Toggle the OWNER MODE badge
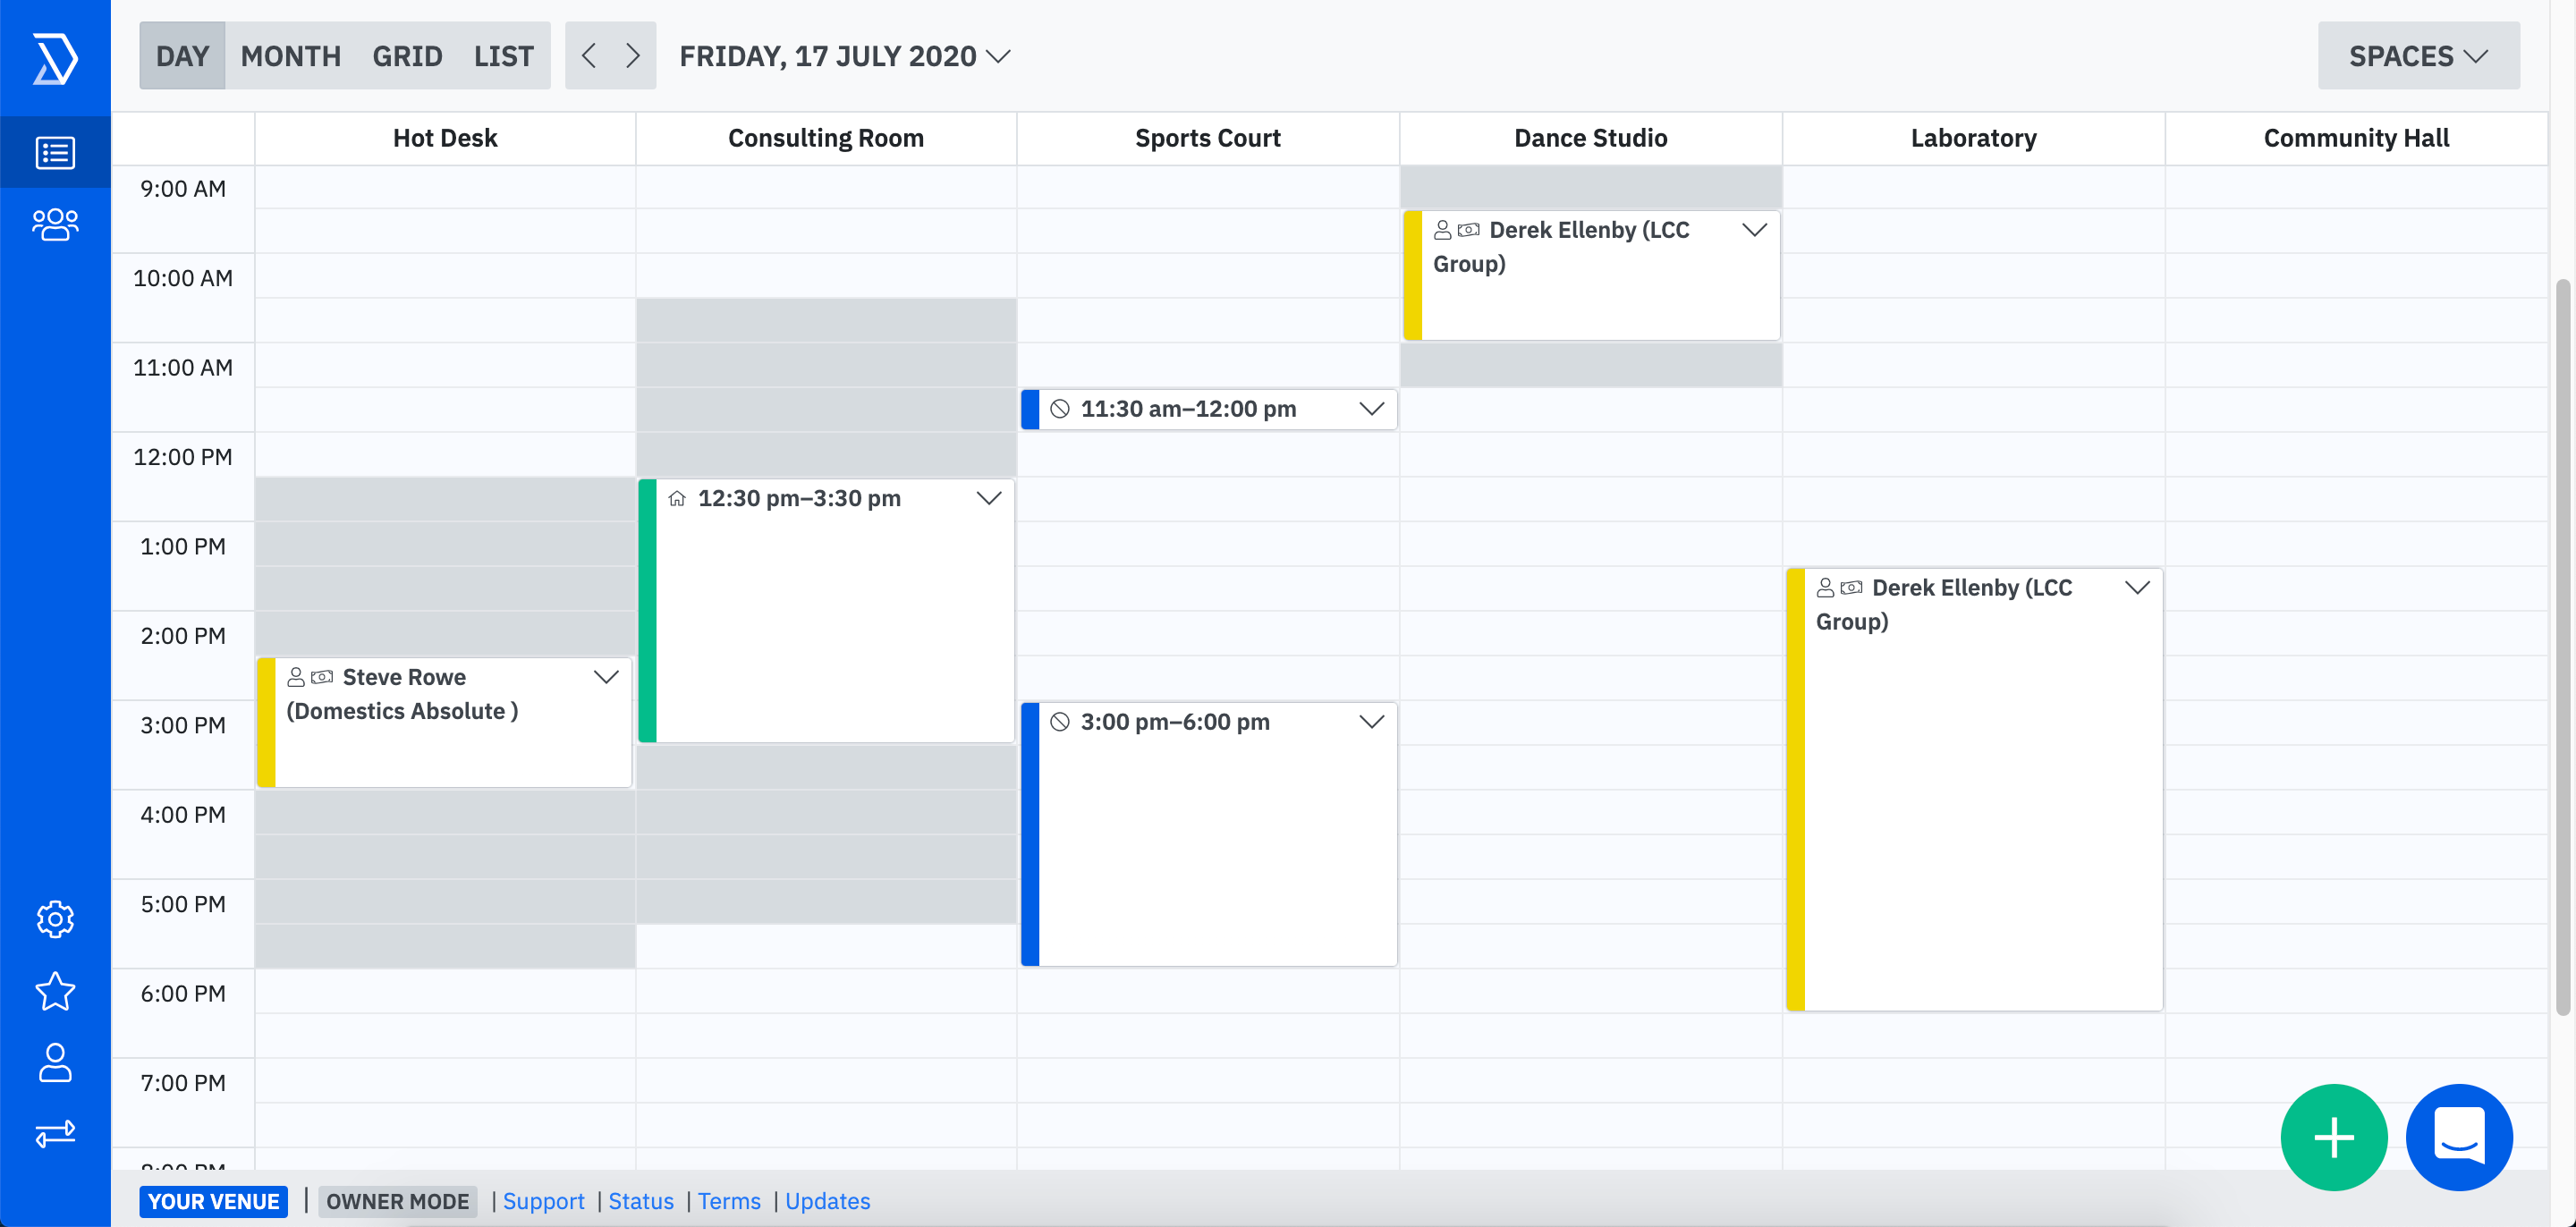The height and width of the screenshot is (1227, 2576). [397, 1201]
